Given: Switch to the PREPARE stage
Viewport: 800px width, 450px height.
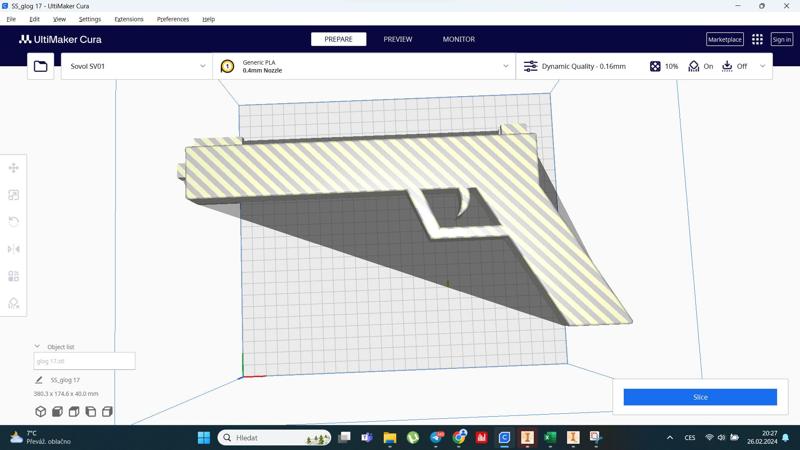Looking at the screenshot, I should coord(338,39).
